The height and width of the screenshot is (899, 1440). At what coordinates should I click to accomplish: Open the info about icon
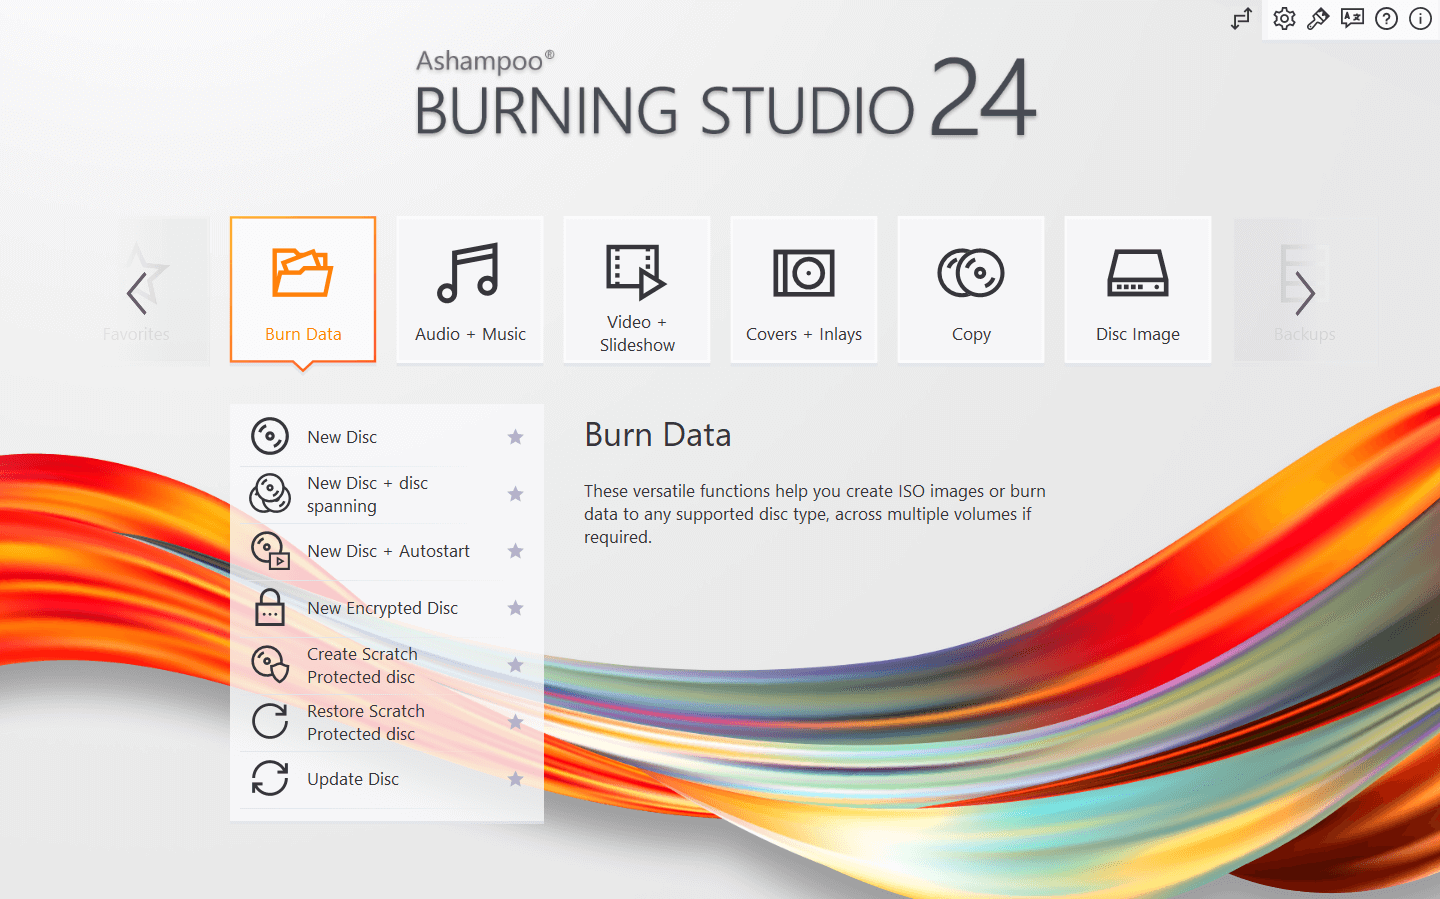click(x=1420, y=19)
